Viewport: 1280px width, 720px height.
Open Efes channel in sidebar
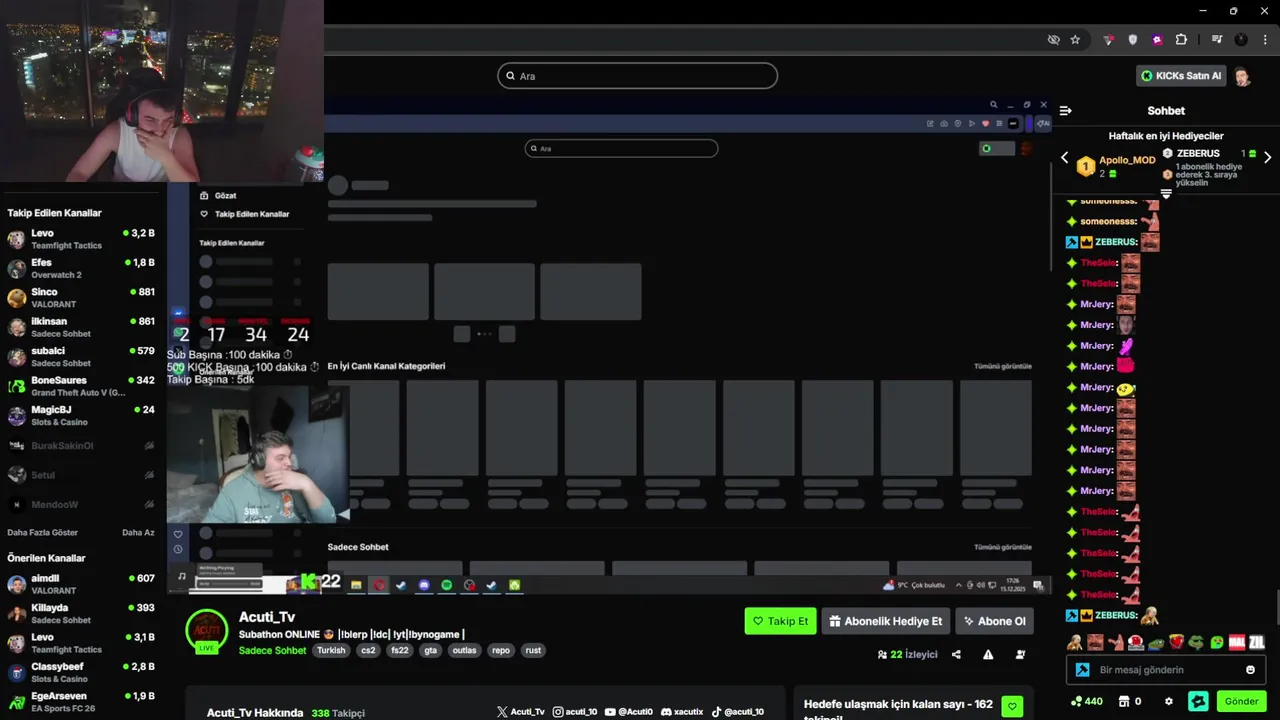point(81,269)
